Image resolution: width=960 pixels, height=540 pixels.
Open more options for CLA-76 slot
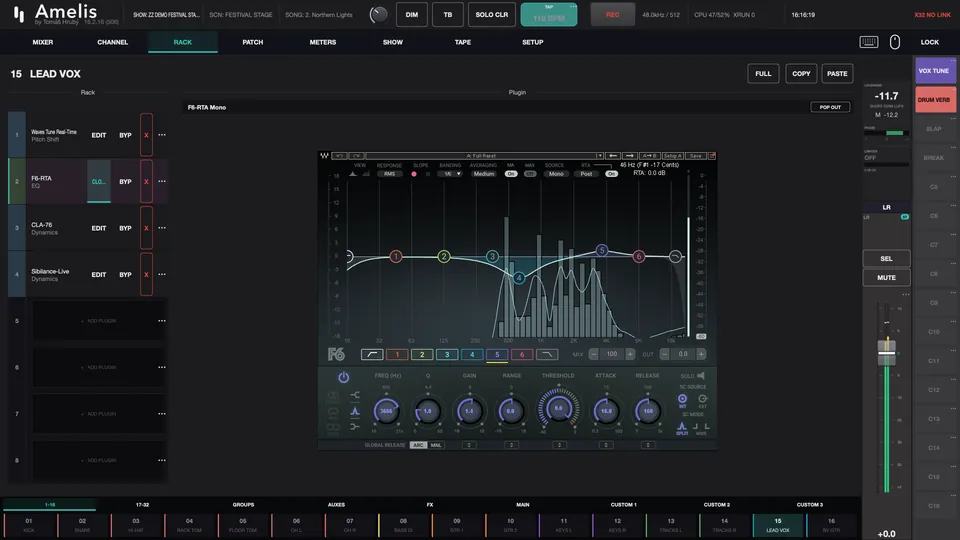tap(162, 228)
